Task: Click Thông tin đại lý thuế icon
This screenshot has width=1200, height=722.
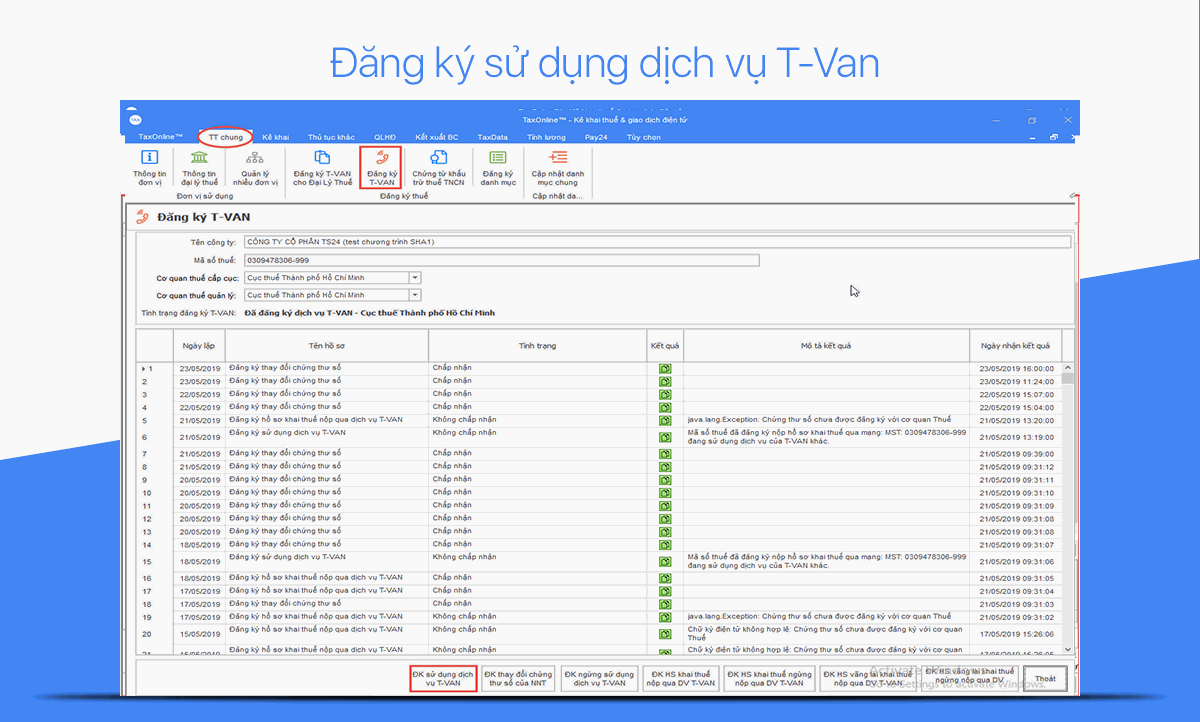Action: [x=199, y=166]
